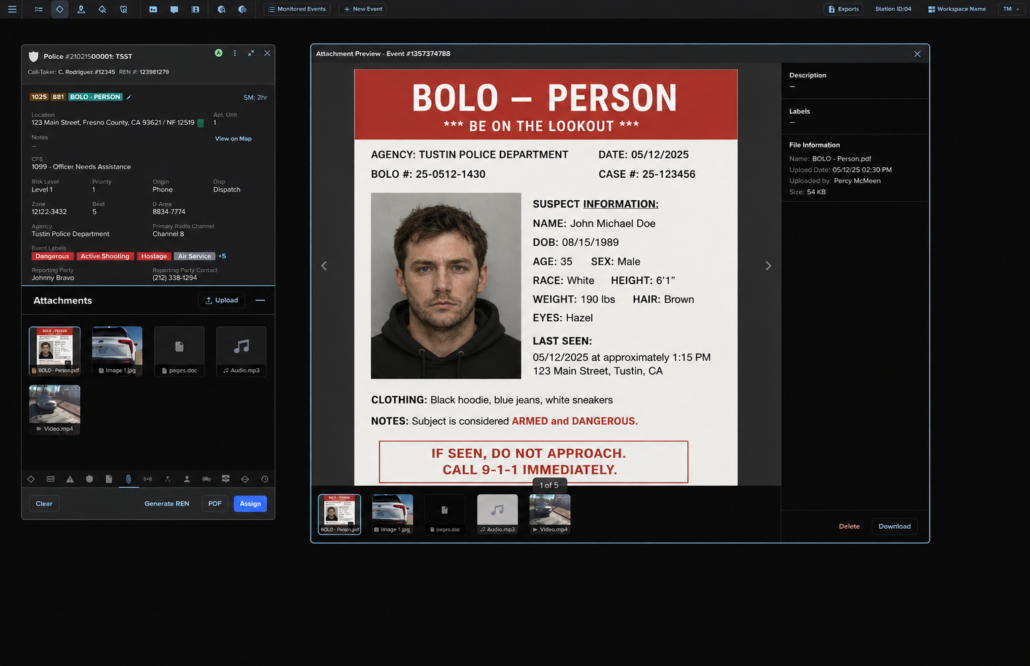Click the 1025 code tag
This screenshot has height=666, width=1030.
tap(39, 97)
